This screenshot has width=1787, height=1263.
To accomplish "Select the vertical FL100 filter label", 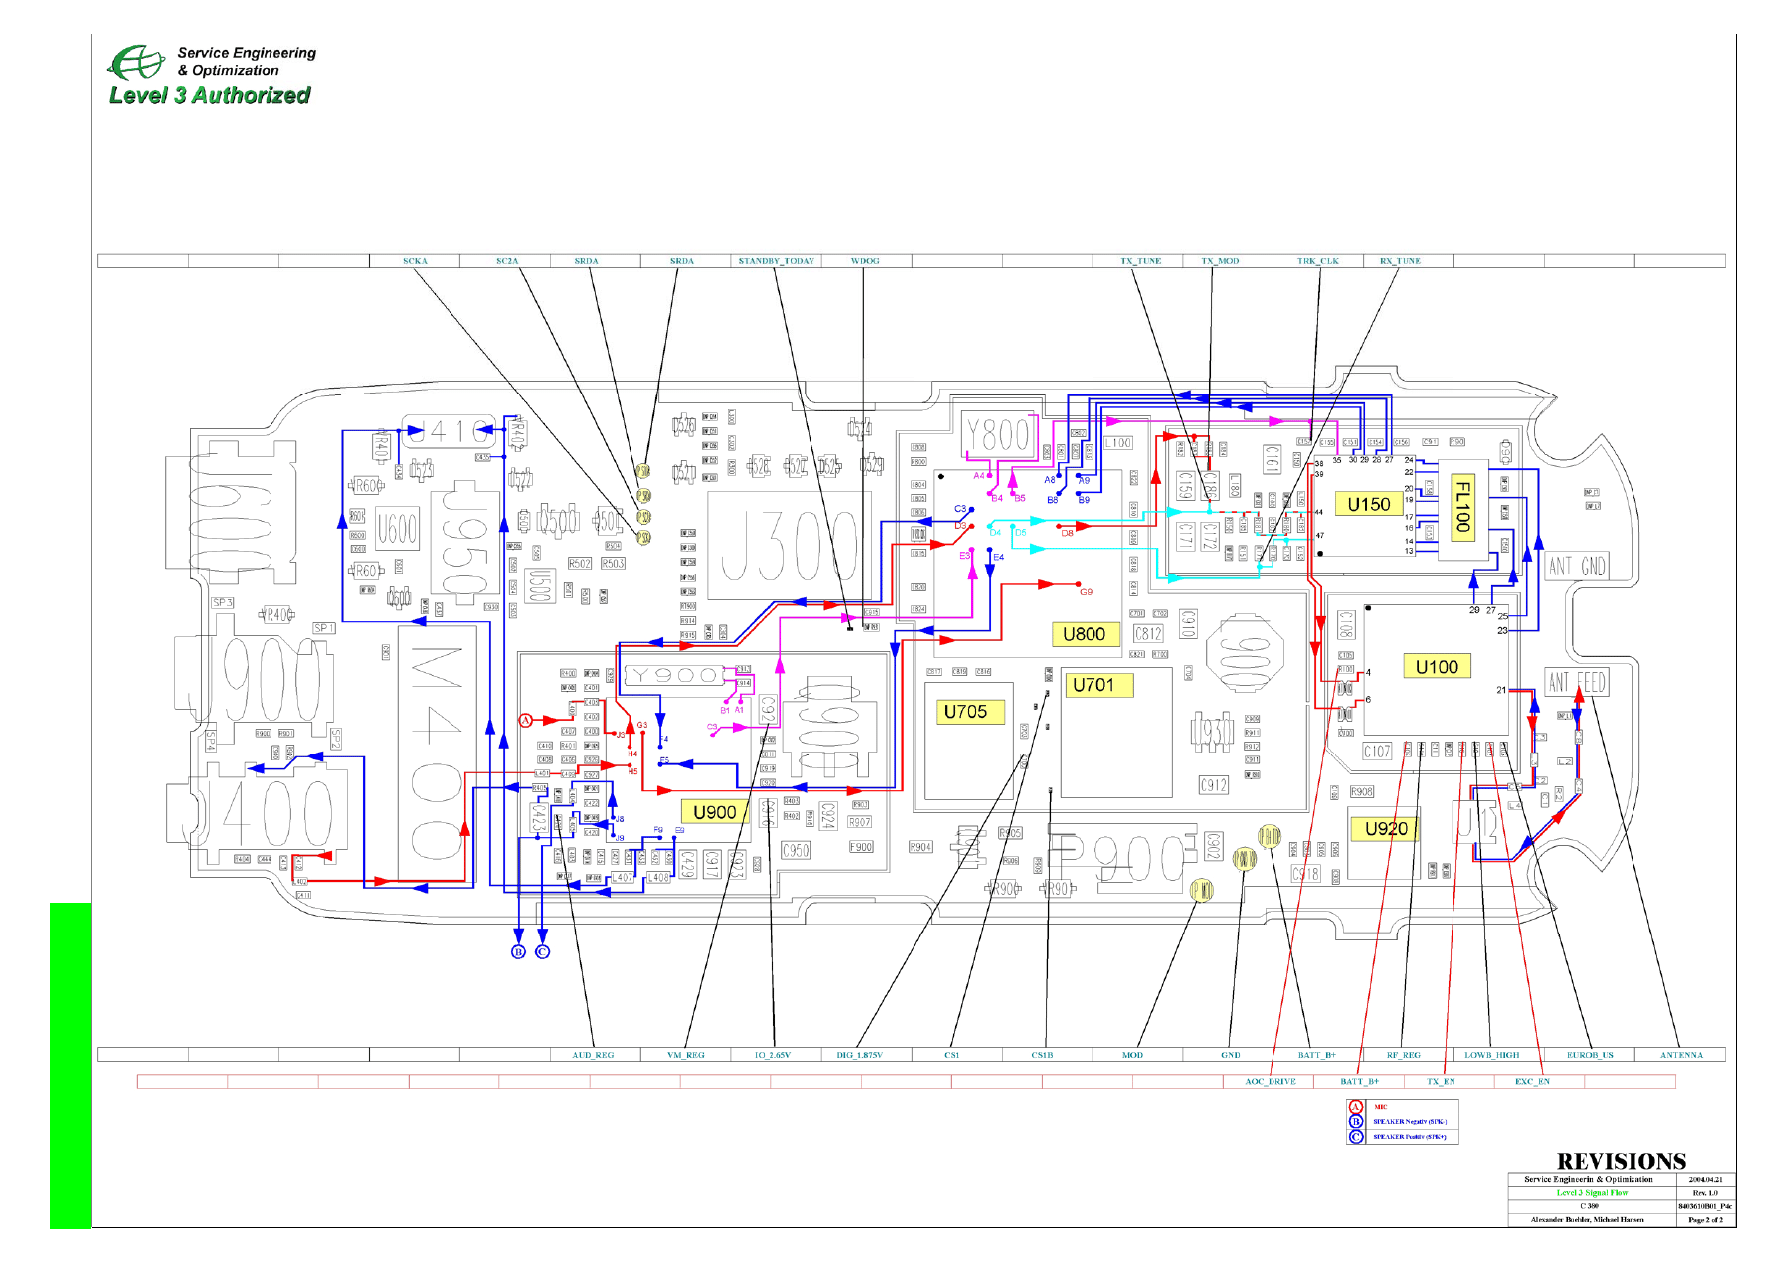I will (1462, 506).
